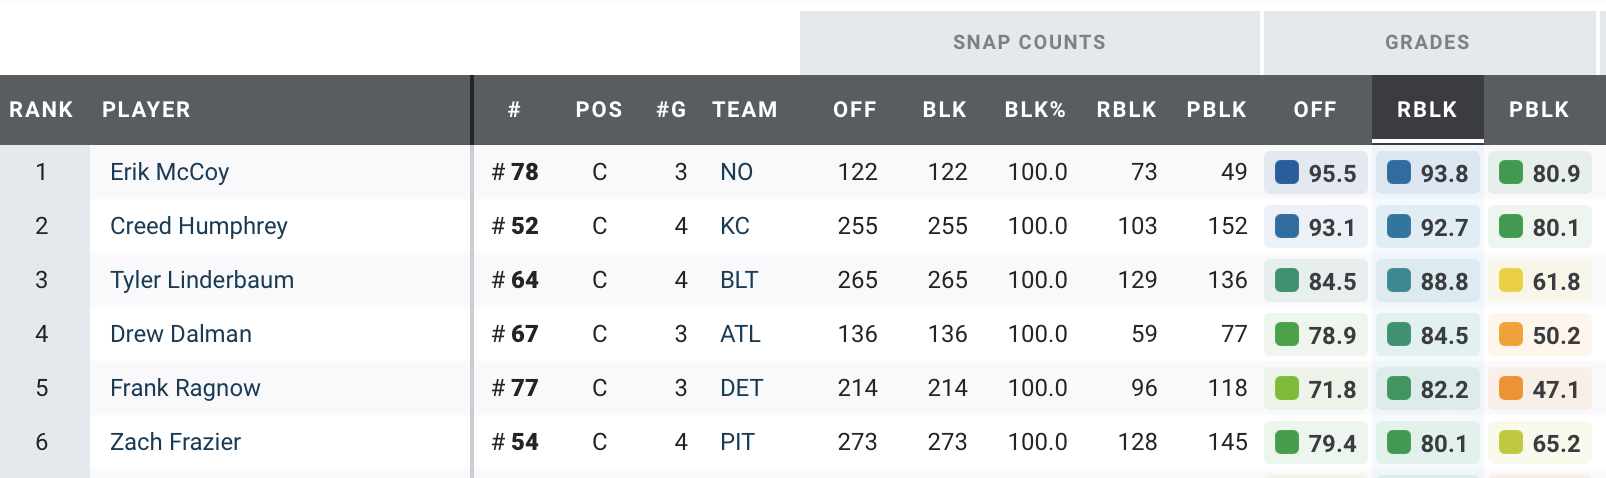
Task: Click the Creed Humphrey player link
Action: tap(198, 226)
